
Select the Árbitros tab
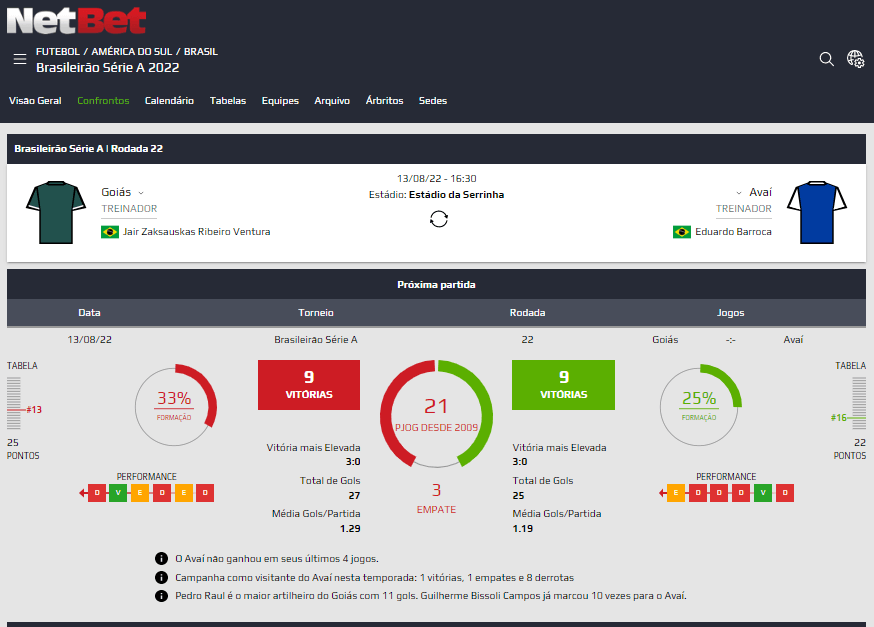pos(384,101)
